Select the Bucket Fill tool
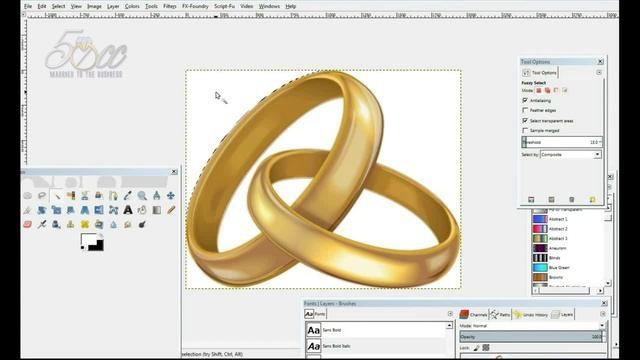The width and height of the screenshot is (640, 360). (x=142, y=210)
